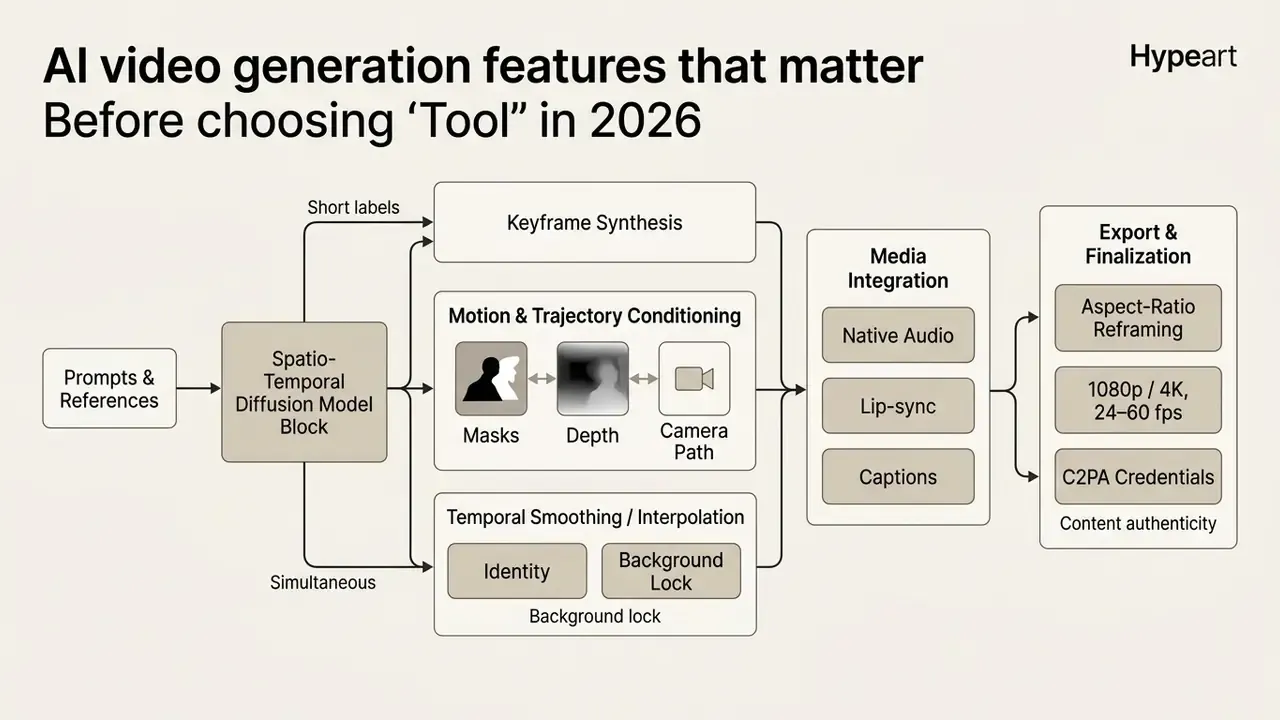Click the title "AI video generation features that matter"
Screen dimensions: 1280x720
coord(483,68)
